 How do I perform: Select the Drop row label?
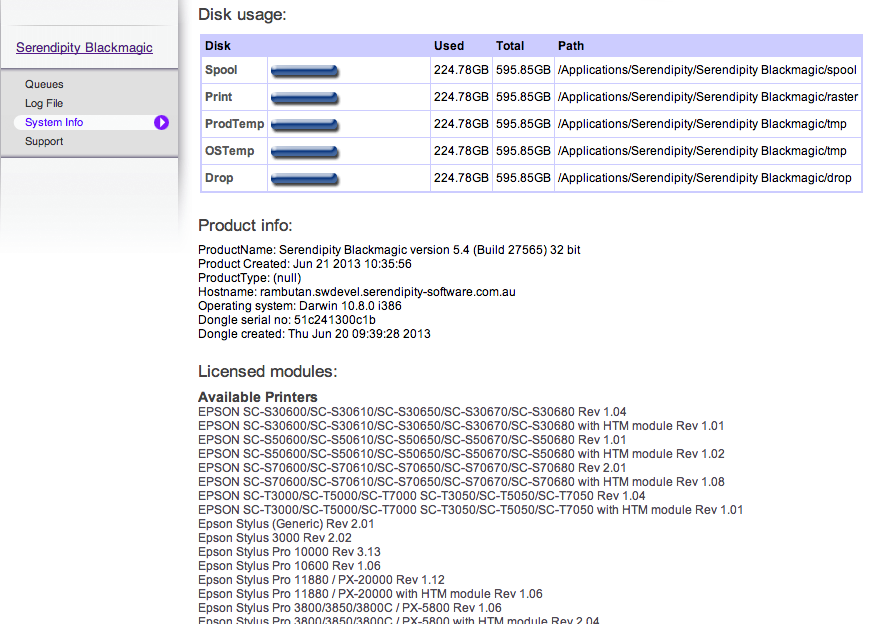coord(219,178)
